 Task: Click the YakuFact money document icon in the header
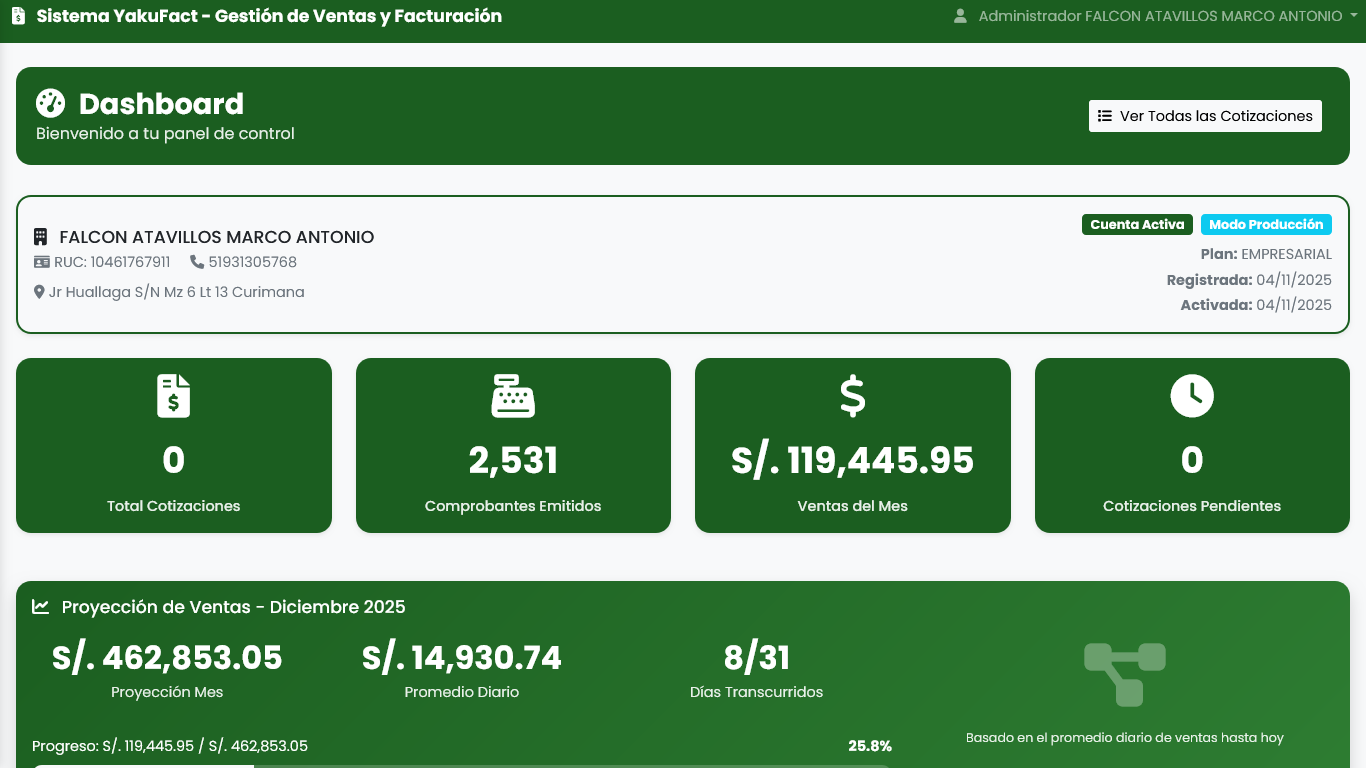tap(16, 15)
